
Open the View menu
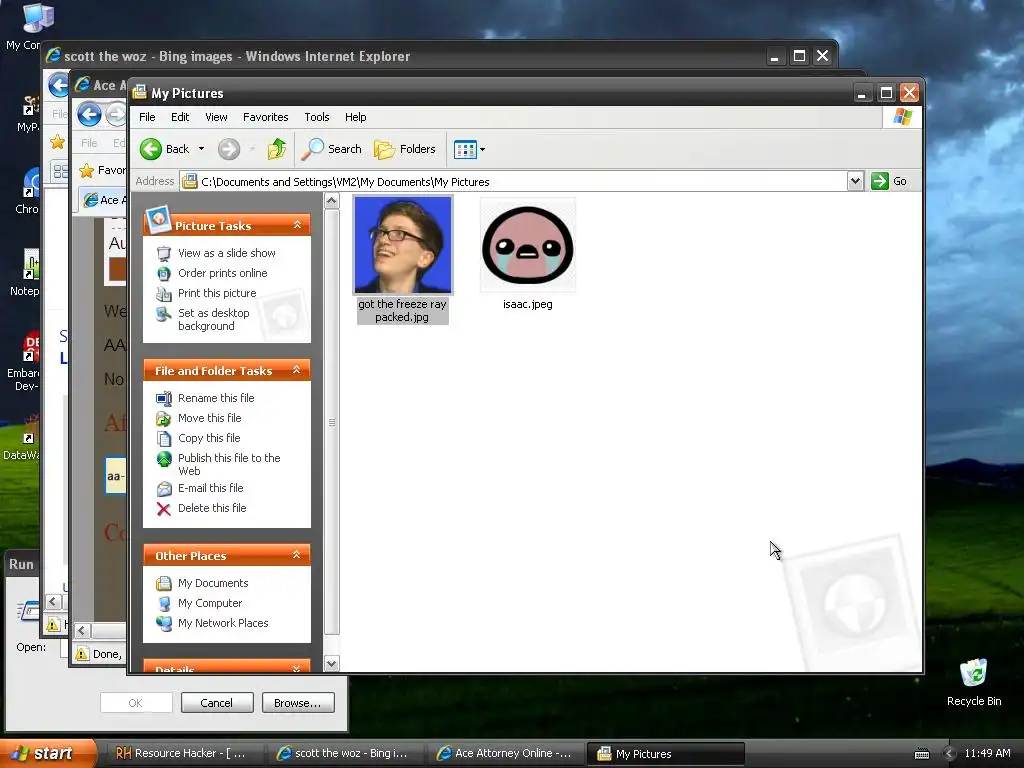216,117
